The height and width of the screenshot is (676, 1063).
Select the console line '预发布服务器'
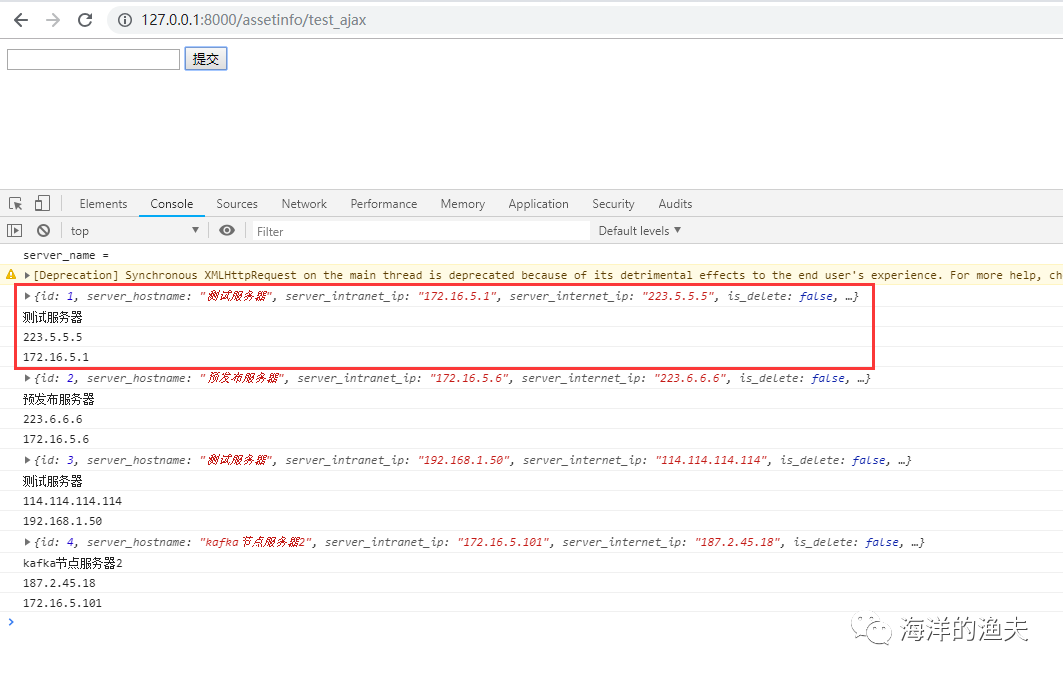pyautogui.click(x=58, y=399)
